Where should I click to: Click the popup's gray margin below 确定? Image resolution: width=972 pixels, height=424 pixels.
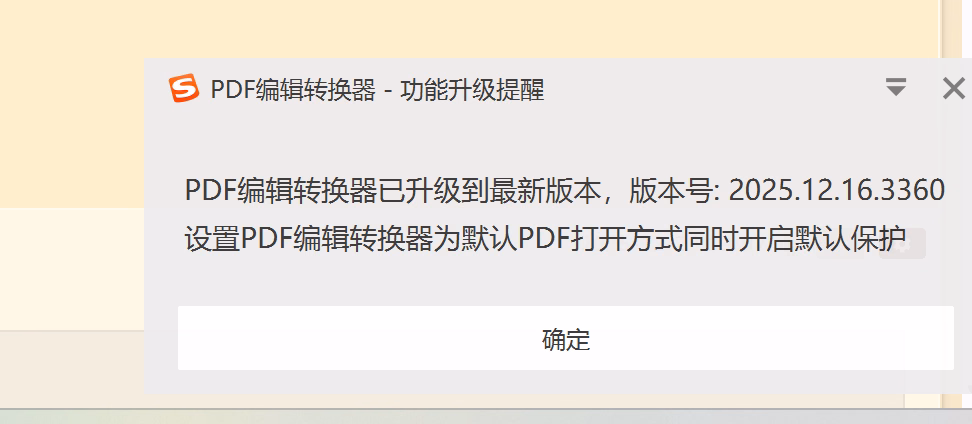pos(558,382)
